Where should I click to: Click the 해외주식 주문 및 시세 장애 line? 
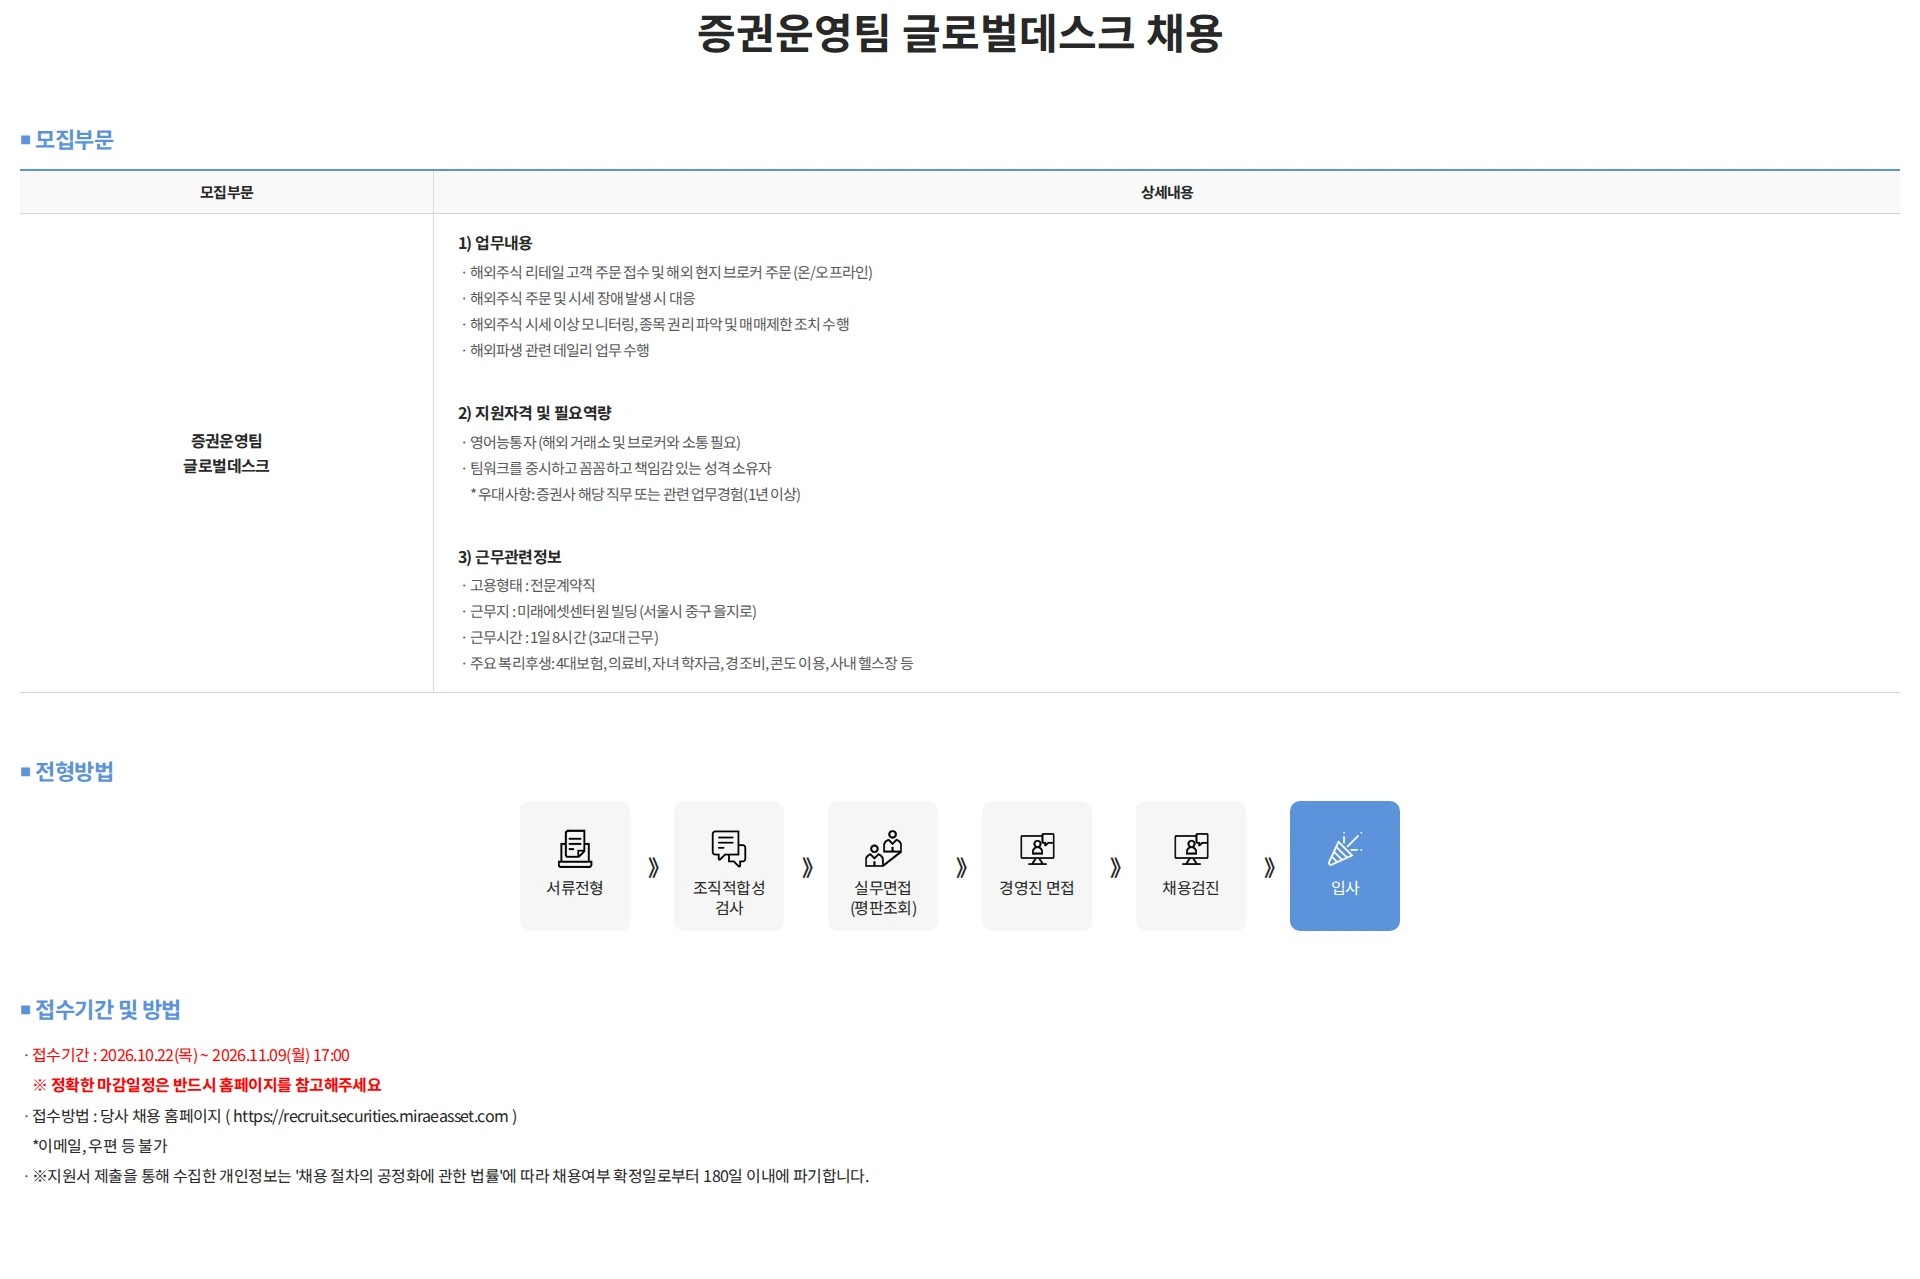coord(578,298)
